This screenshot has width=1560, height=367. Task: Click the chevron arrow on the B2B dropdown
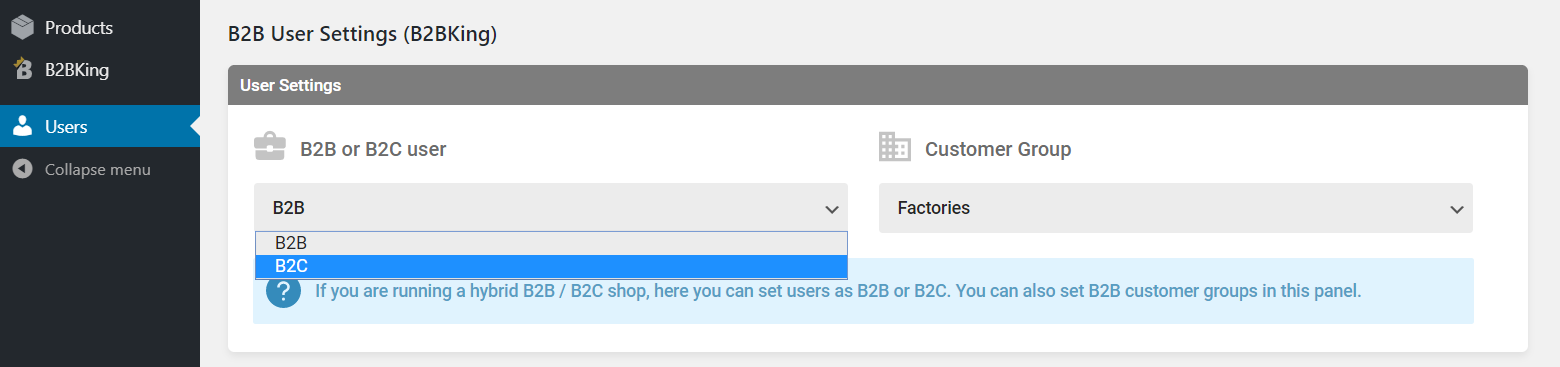click(831, 209)
